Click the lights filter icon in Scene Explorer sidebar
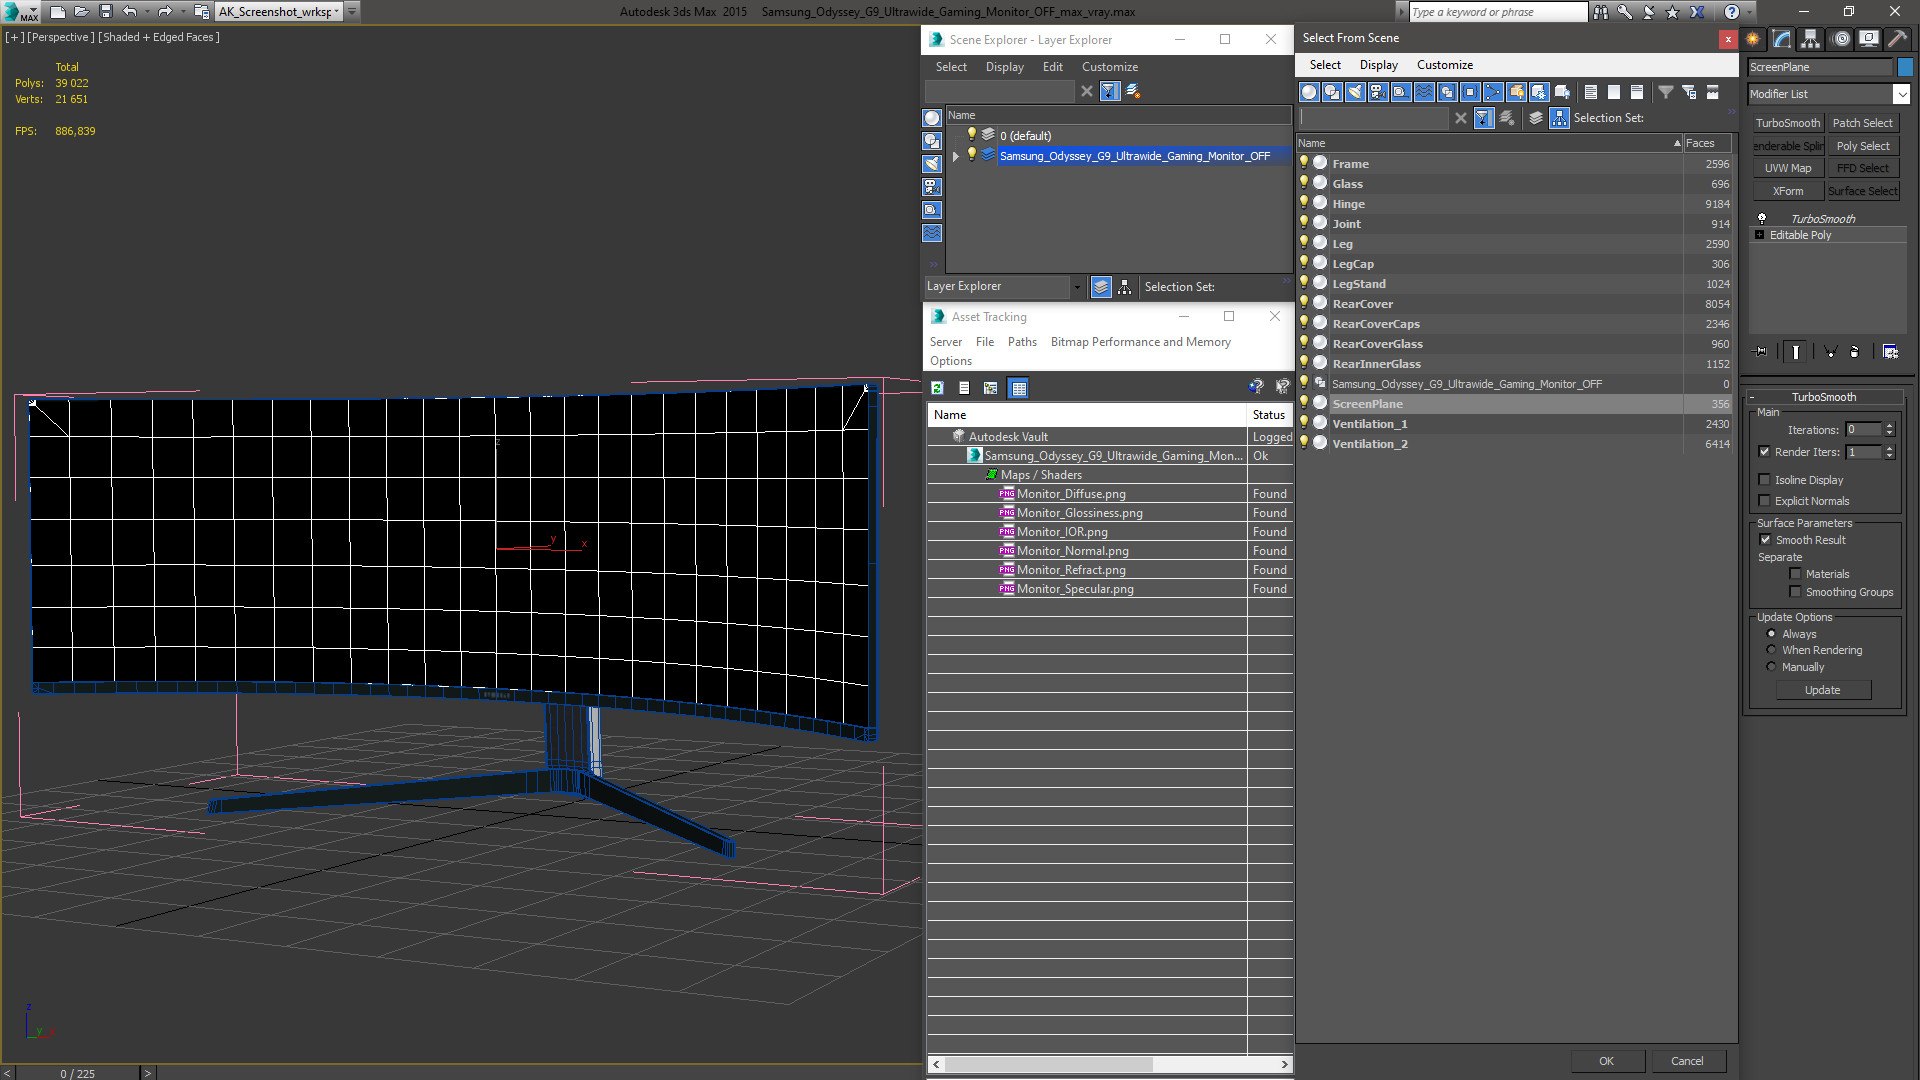This screenshot has width=1920, height=1080. click(x=932, y=164)
